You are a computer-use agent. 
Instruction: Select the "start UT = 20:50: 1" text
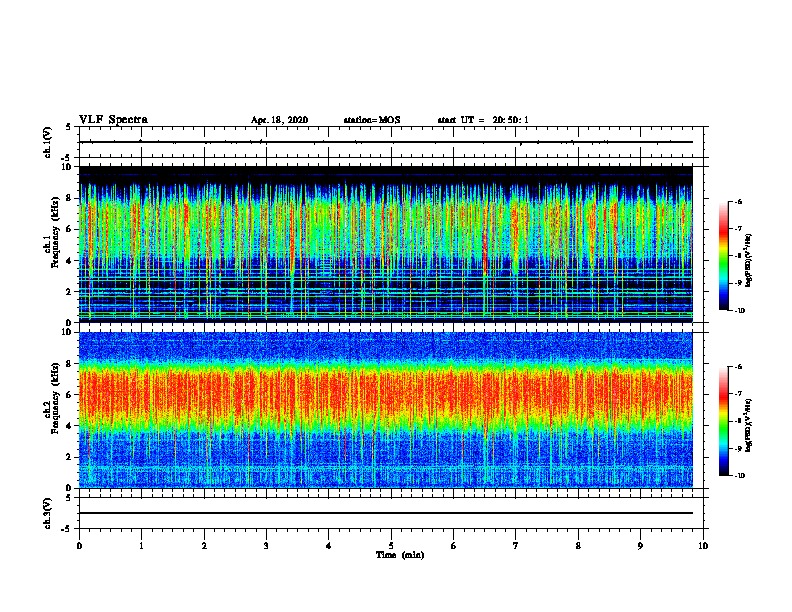pos(483,120)
